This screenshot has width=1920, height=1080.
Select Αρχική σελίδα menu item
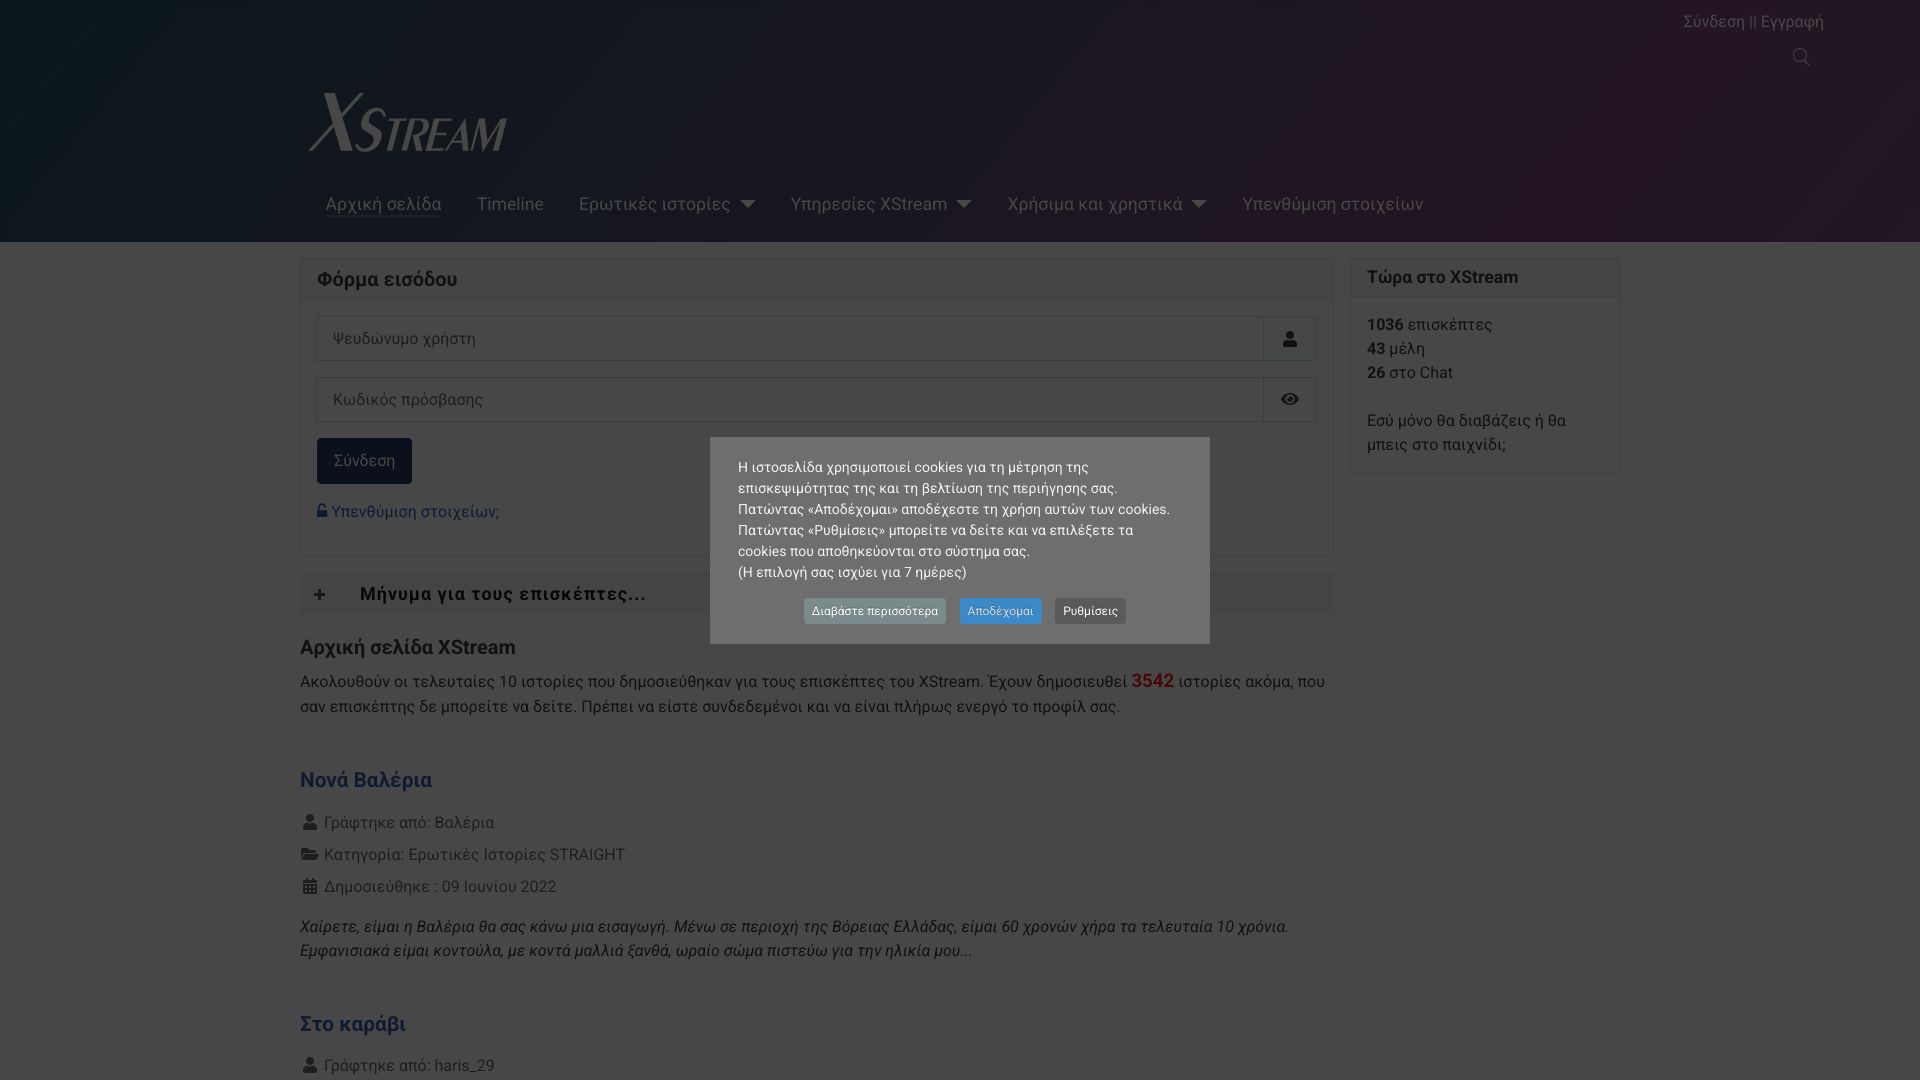click(383, 204)
